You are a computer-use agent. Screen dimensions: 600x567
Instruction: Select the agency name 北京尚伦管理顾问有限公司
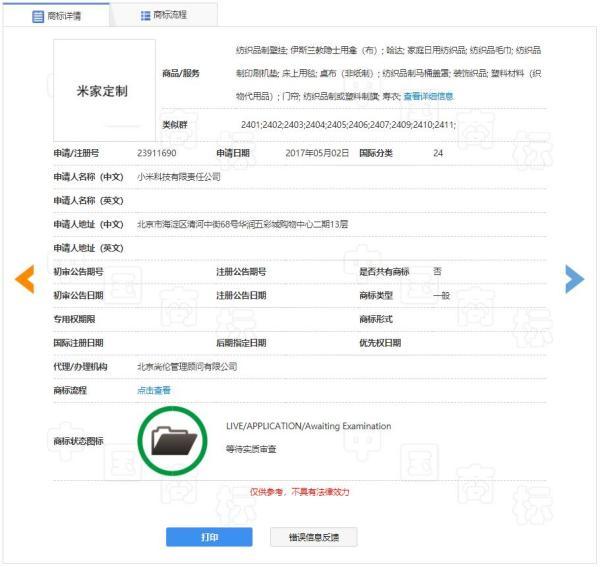(187, 367)
